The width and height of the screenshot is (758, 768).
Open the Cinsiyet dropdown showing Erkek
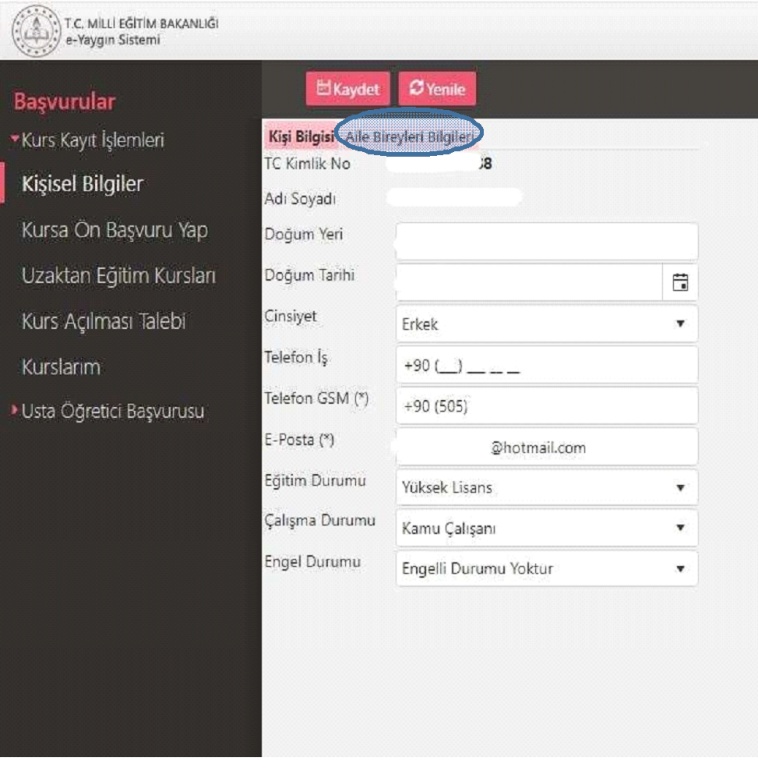point(546,324)
